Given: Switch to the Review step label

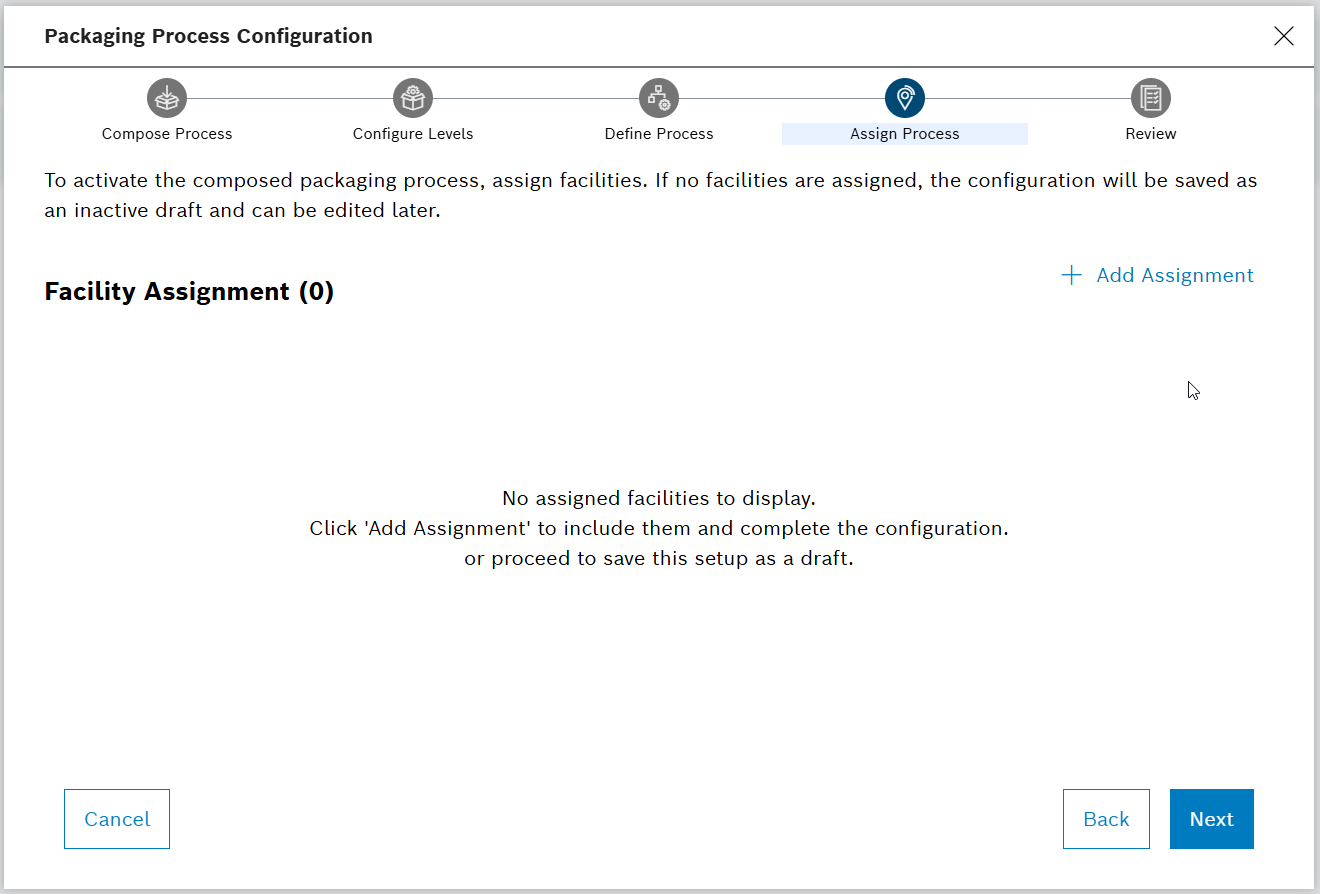Looking at the screenshot, I should coord(1150,133).
